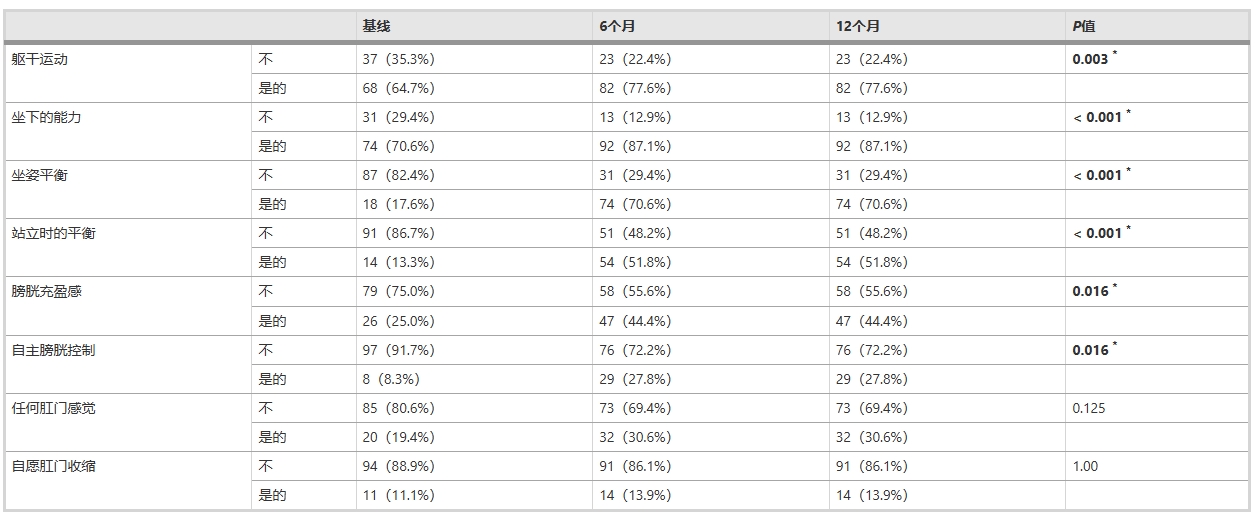
Task: Click the P值 column header
Action: pos(1084,27)
